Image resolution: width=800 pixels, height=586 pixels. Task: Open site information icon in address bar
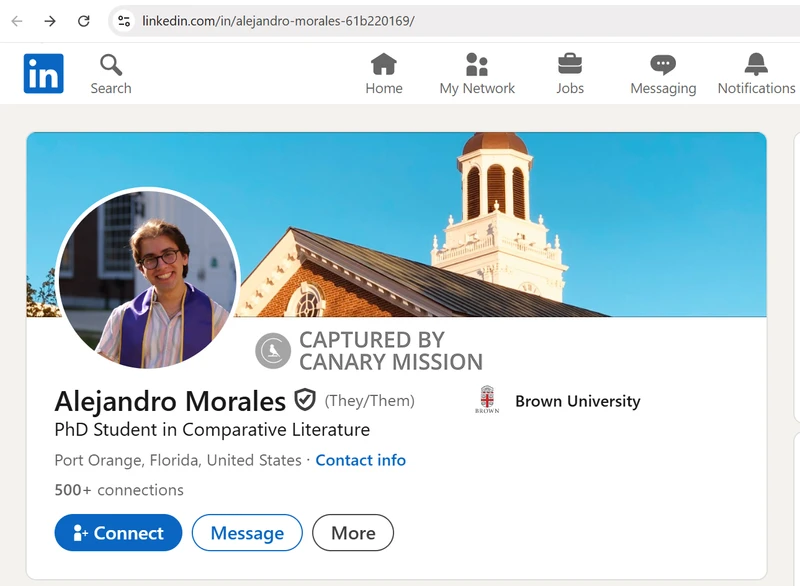coord(123,21)
